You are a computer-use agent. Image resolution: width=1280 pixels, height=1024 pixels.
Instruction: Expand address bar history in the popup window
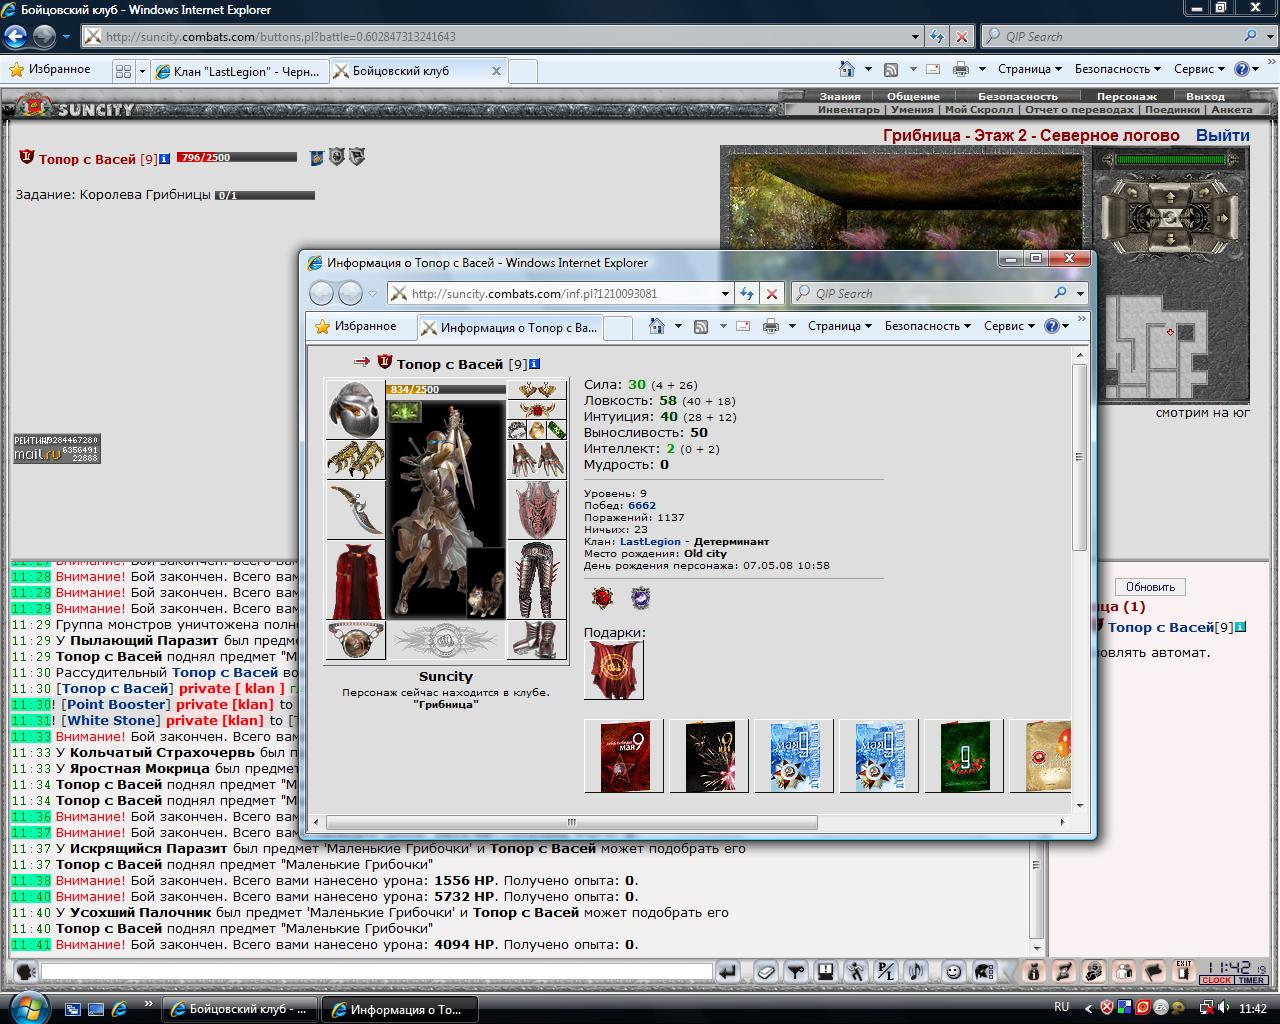click(x=726, y=294)
